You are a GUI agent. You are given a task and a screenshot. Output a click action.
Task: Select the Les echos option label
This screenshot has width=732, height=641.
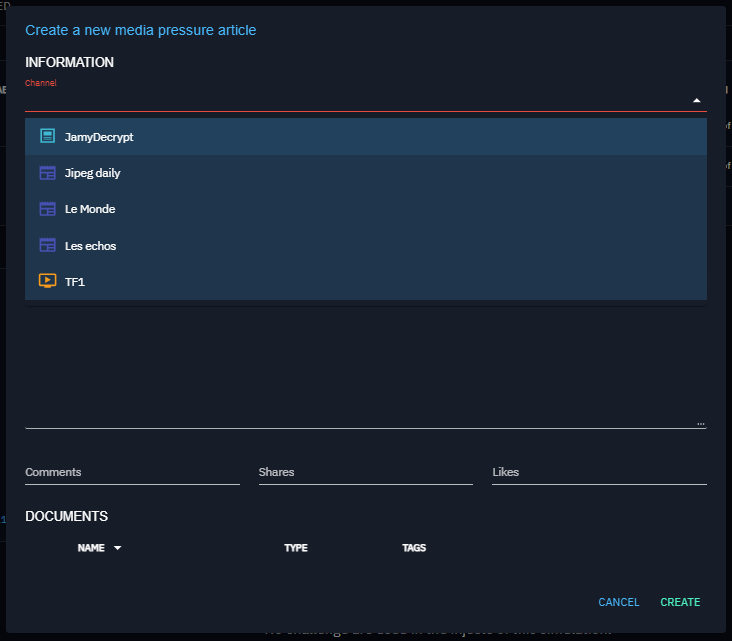point(90,246)
